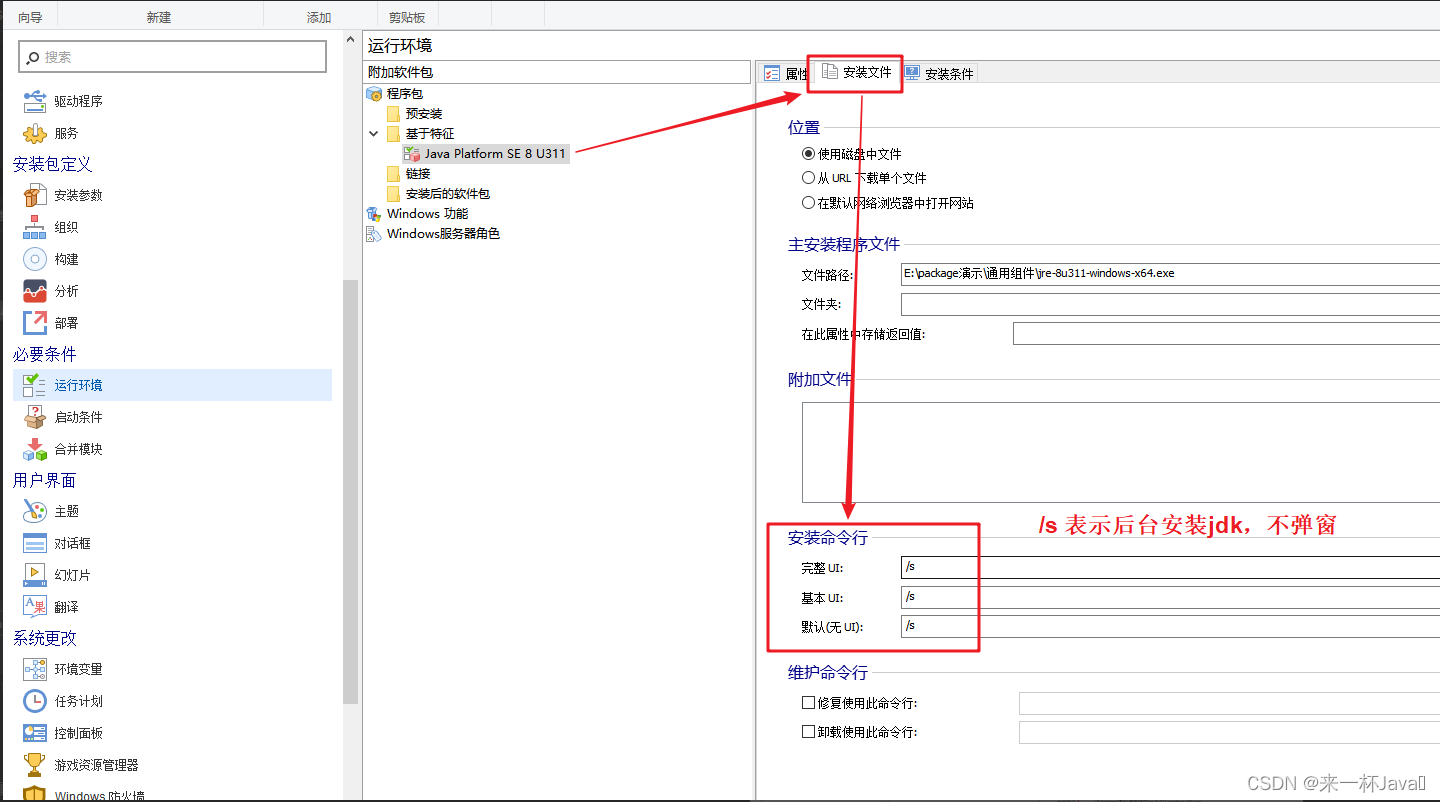Switch to the 安装文件 tab
This screenshot has height=802, width=1440.
[856, 72]
